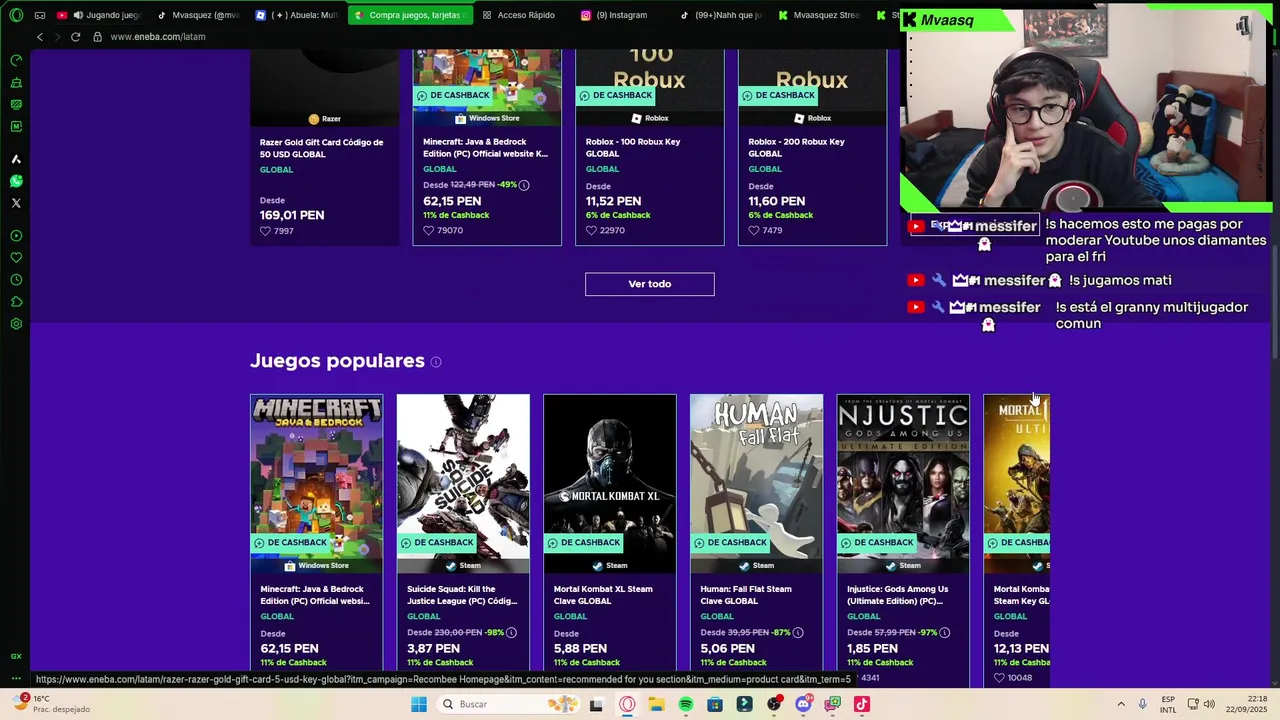Open Suicide Squad Kill the Justice League link
The image size is (1280, 720).
pyautogui.click(x=462, y=595)
